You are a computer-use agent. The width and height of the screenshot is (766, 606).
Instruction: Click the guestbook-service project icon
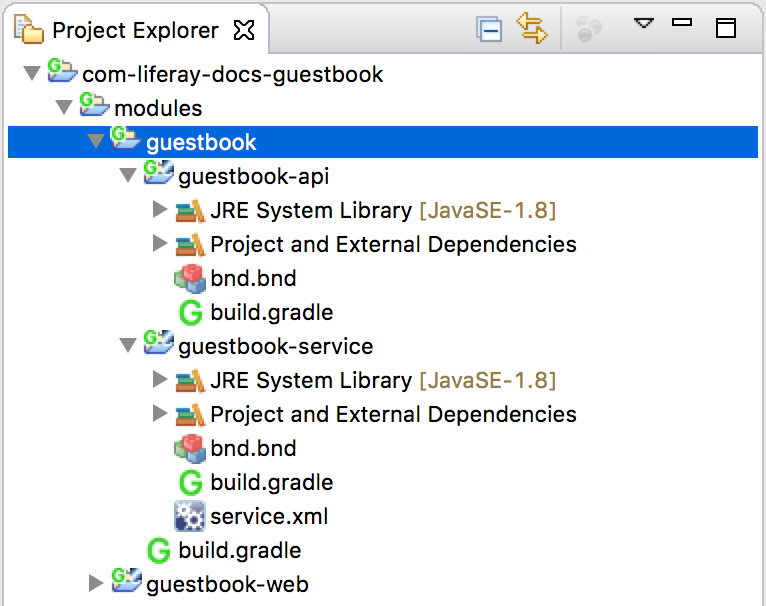(x=158, y=342)
